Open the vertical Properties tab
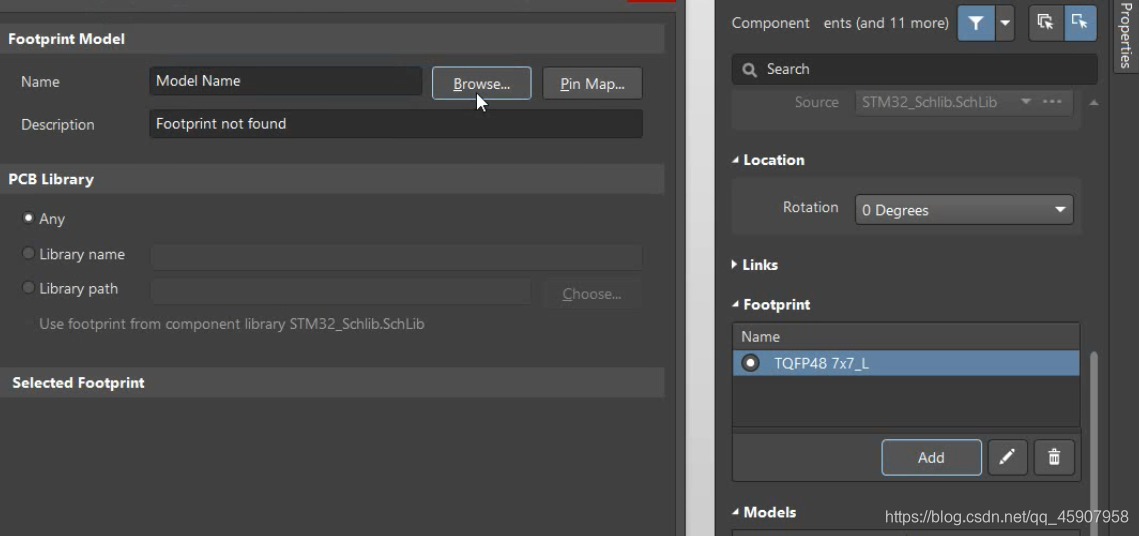Image resolution: width=1139 pixels, height=536 pixels. 1125,36
